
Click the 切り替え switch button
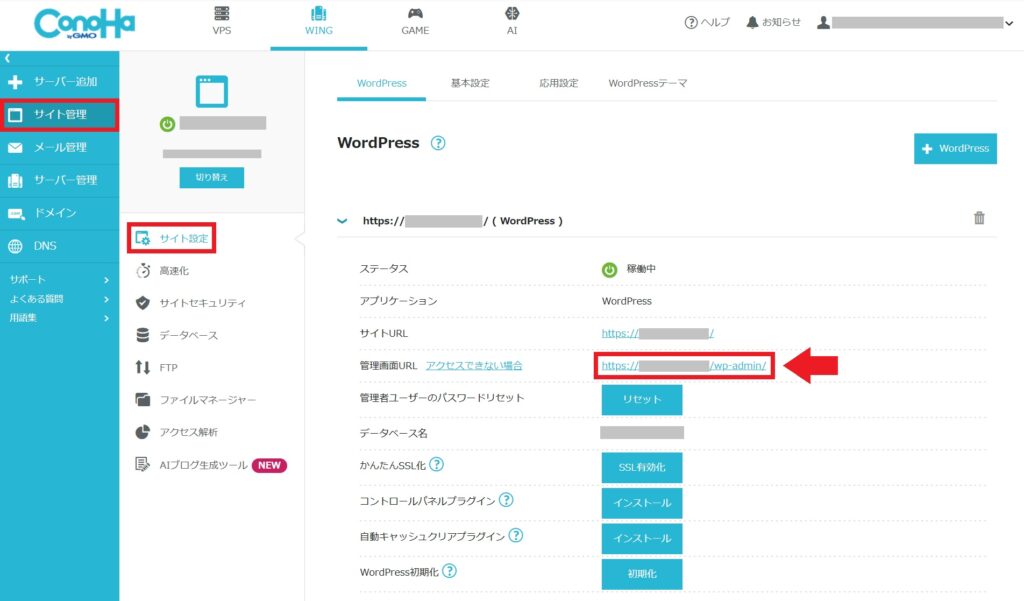[212, 178]
